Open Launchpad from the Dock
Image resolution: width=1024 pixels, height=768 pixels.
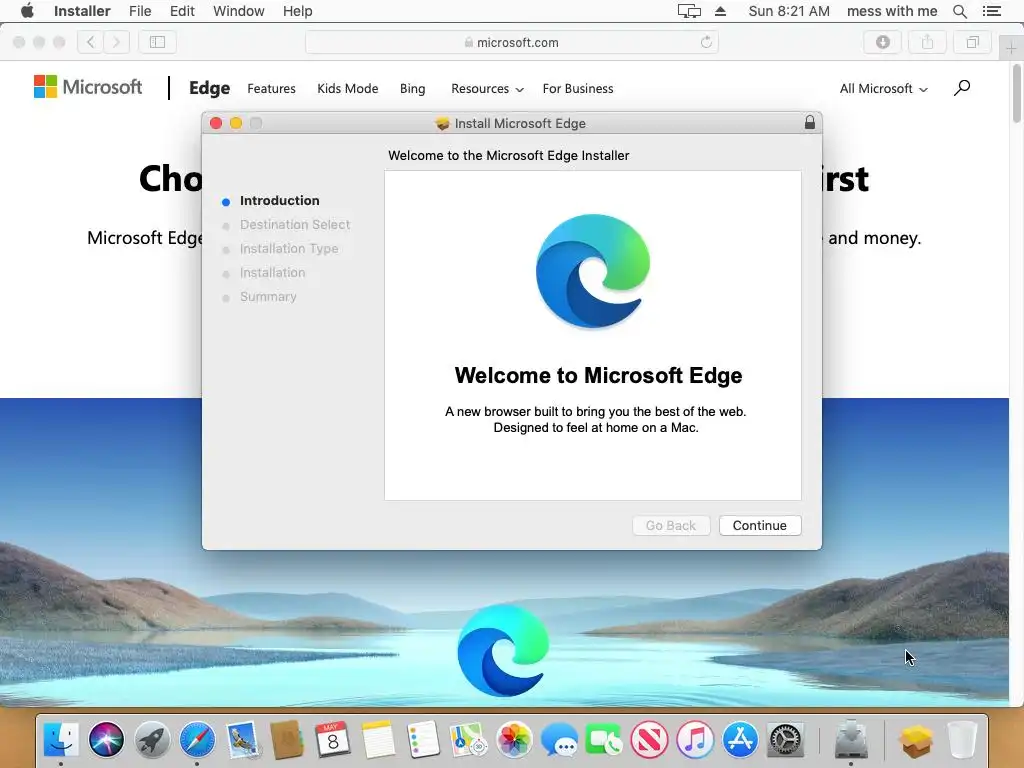(152, 740)
